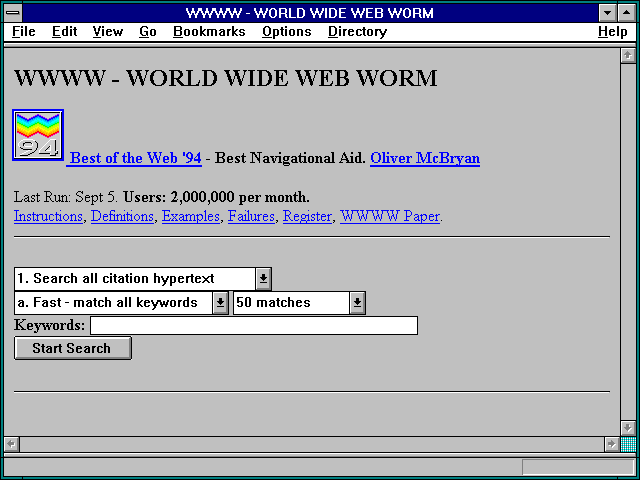The width and height of the screenshot is (640, 480).
Task: Open the Register link
Action: pos(307,216)
